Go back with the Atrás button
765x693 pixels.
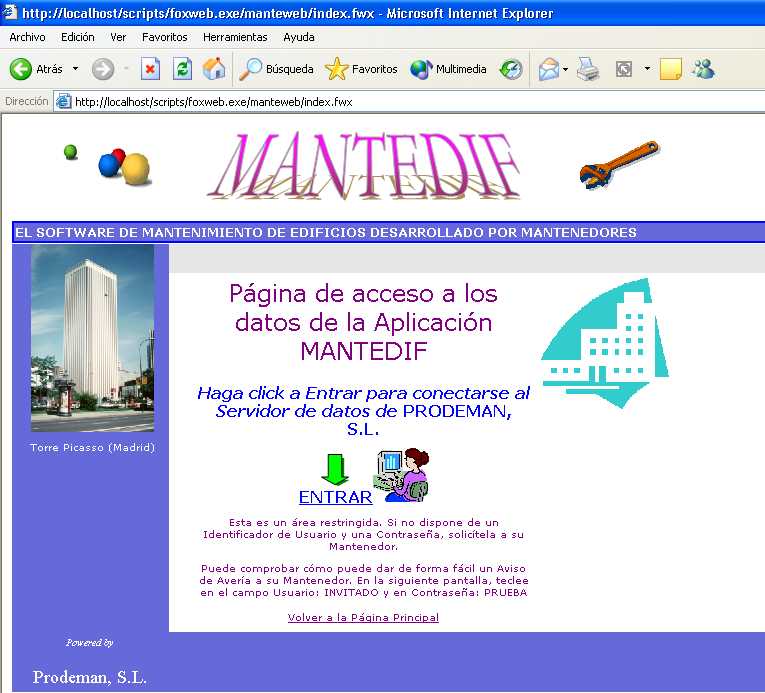(x=36, y=69)
